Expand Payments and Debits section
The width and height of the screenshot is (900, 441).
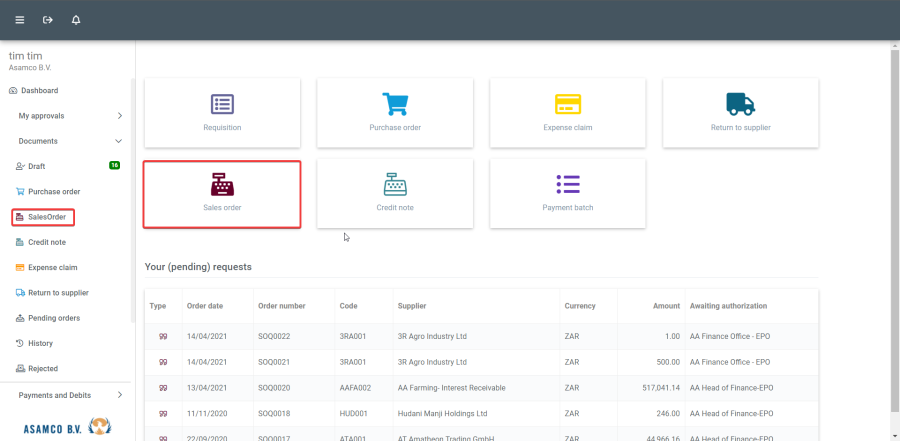(x=119, y=395)
